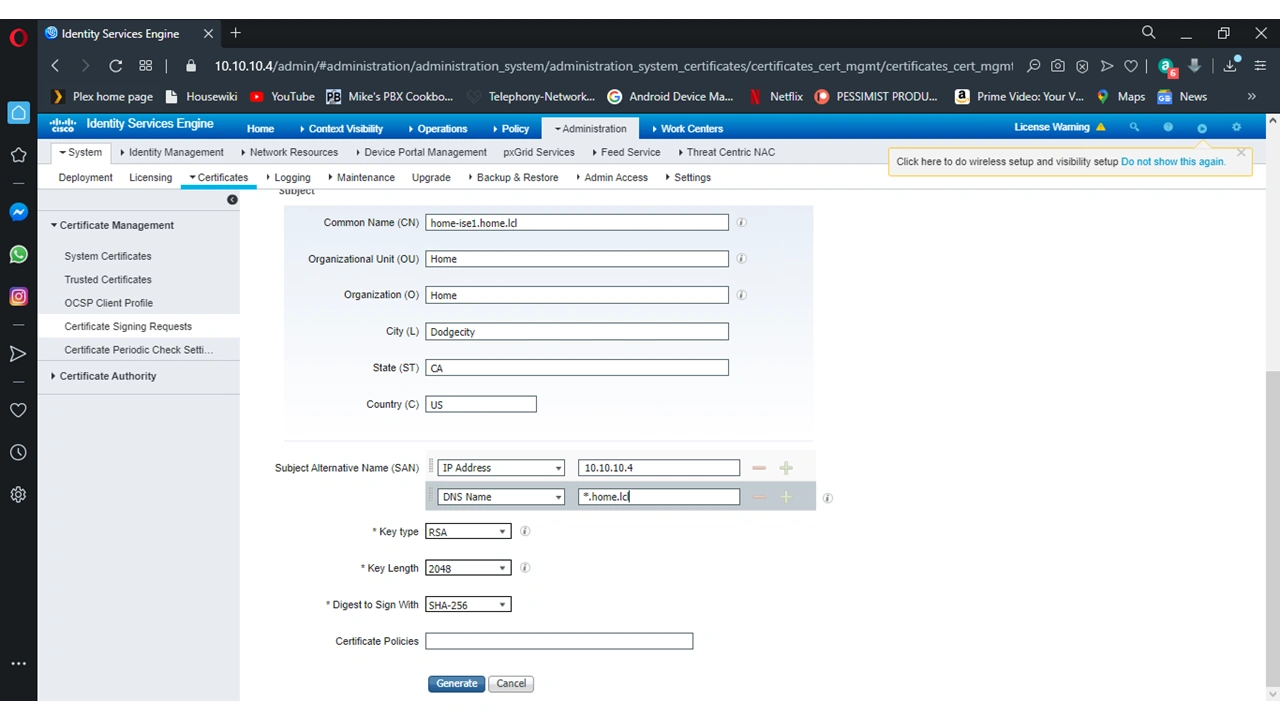
Task: Open My Flow arrow icon in sidebar
Action: tap(18, 353)
